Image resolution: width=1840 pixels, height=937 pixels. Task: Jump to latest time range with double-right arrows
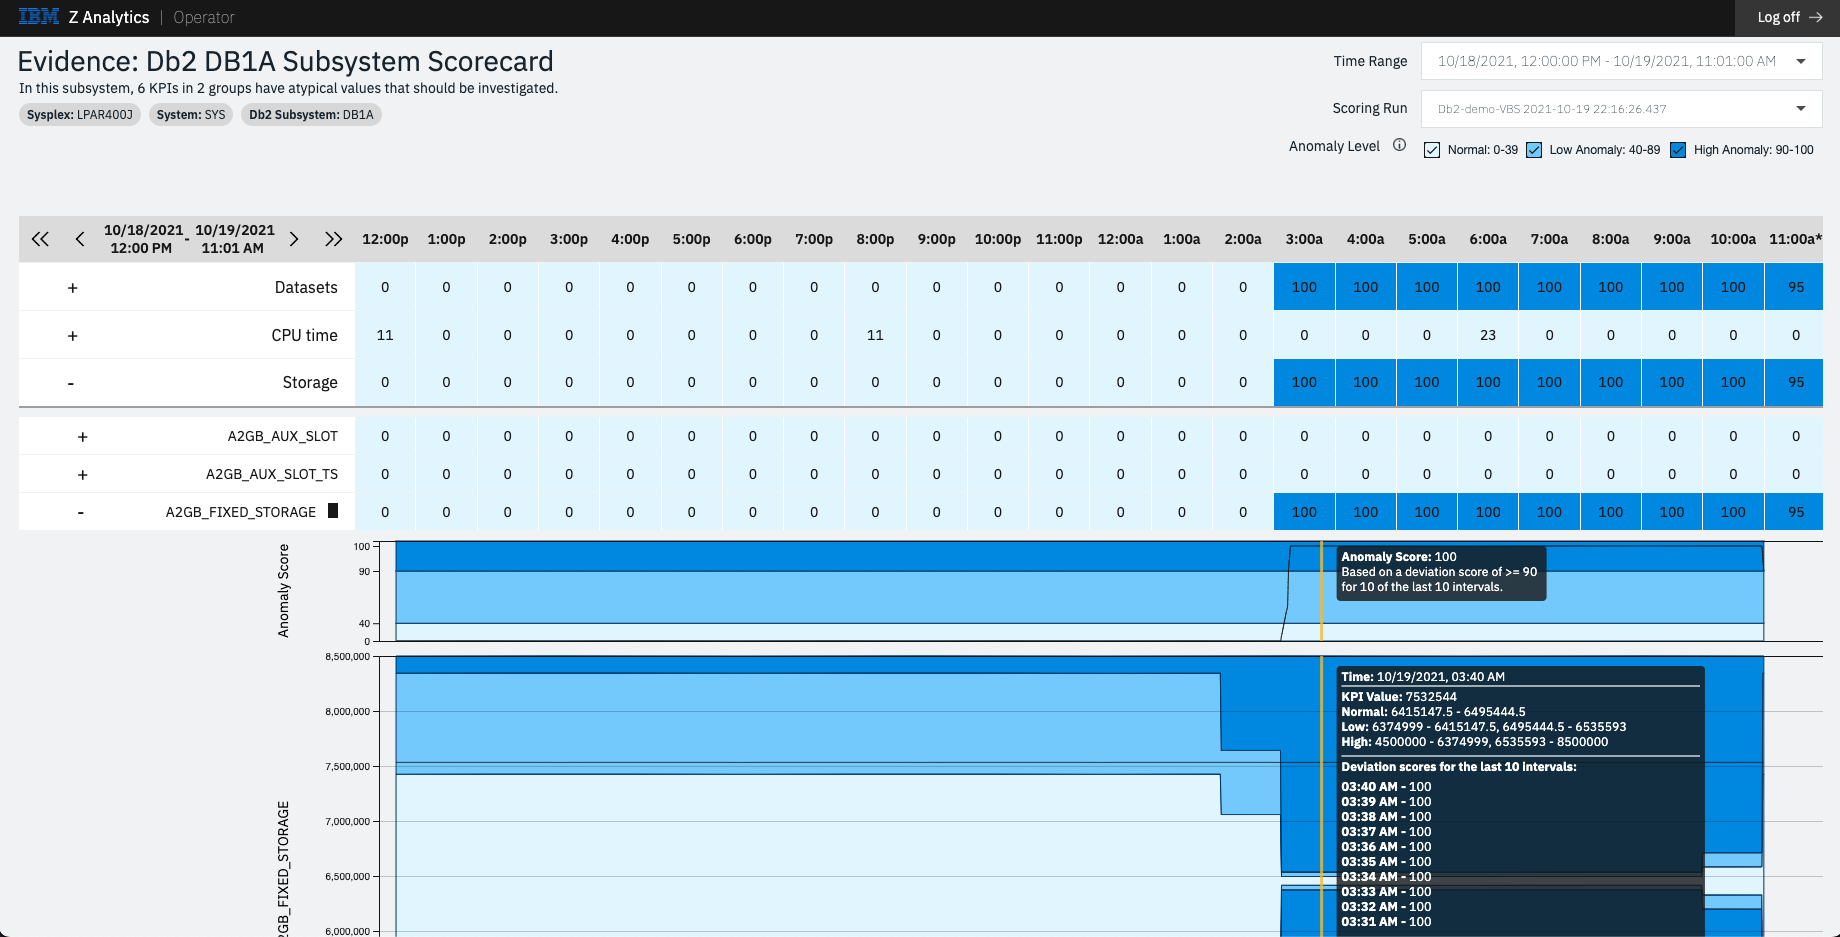tap(333, 239)
